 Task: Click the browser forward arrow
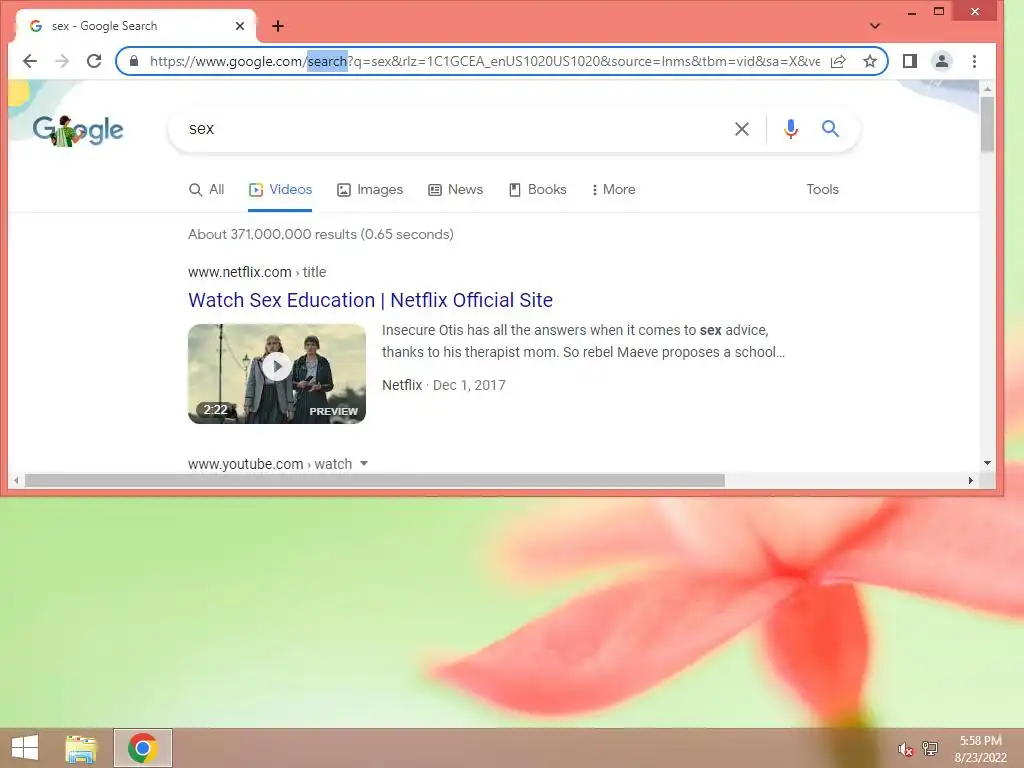coord(62,61)
